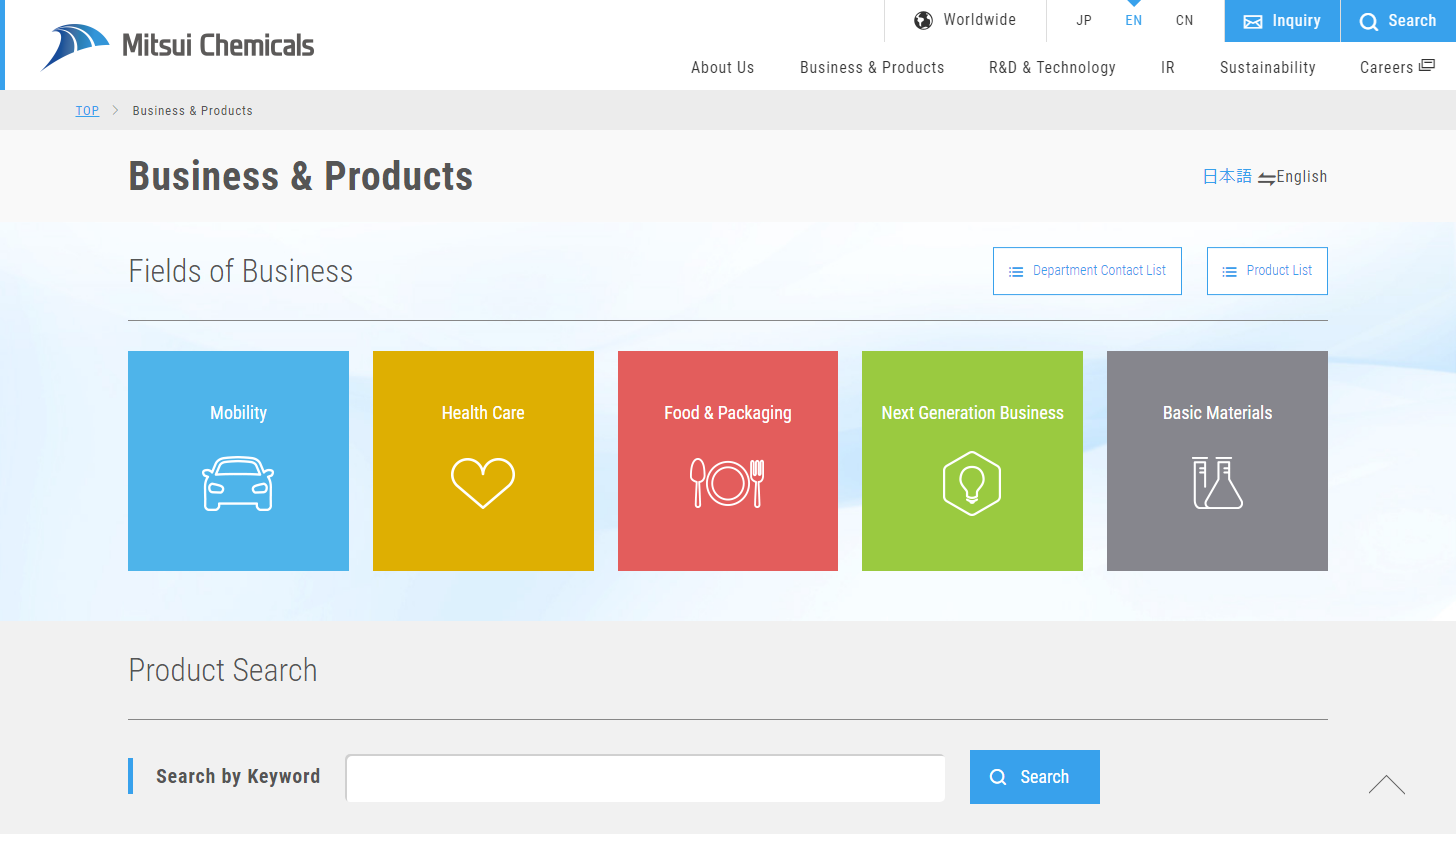The height and width of the screenshot is (843, 1456).
Task: Follow the TOP breadcrumb link
Action: coord(88,111)
